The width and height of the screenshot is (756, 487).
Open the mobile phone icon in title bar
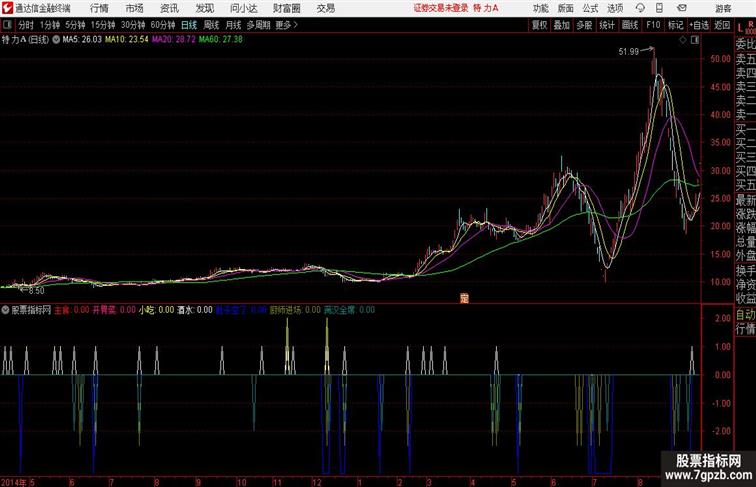pyautogui.click(x=659, y=8)
